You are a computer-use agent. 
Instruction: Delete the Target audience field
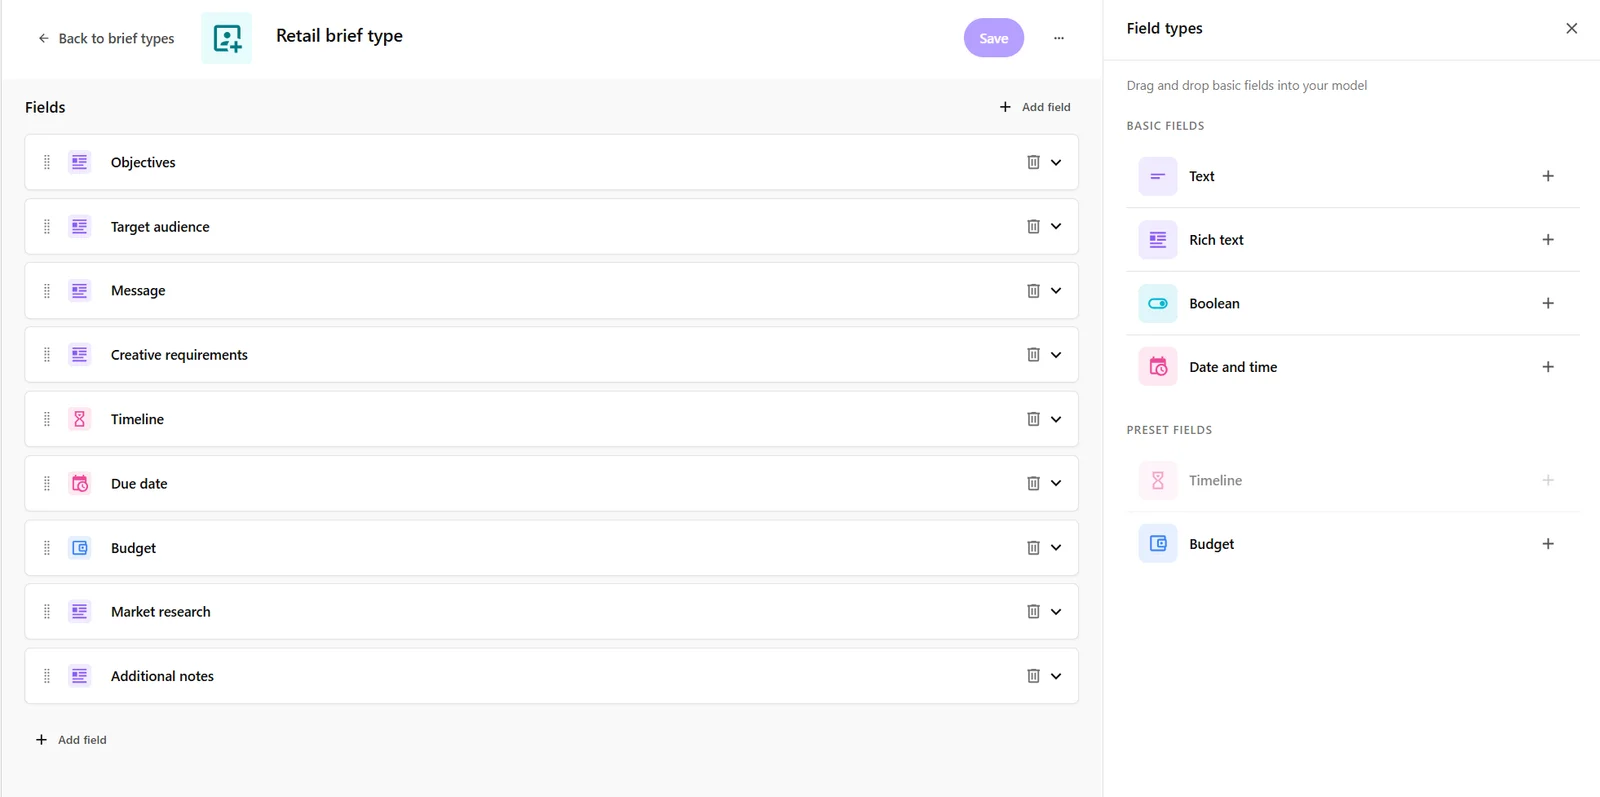click(x=1033, y=227)
